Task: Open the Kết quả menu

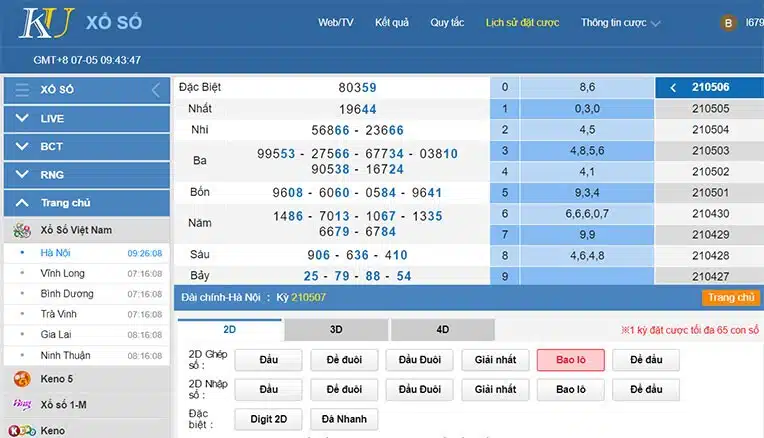Action: 392,22
